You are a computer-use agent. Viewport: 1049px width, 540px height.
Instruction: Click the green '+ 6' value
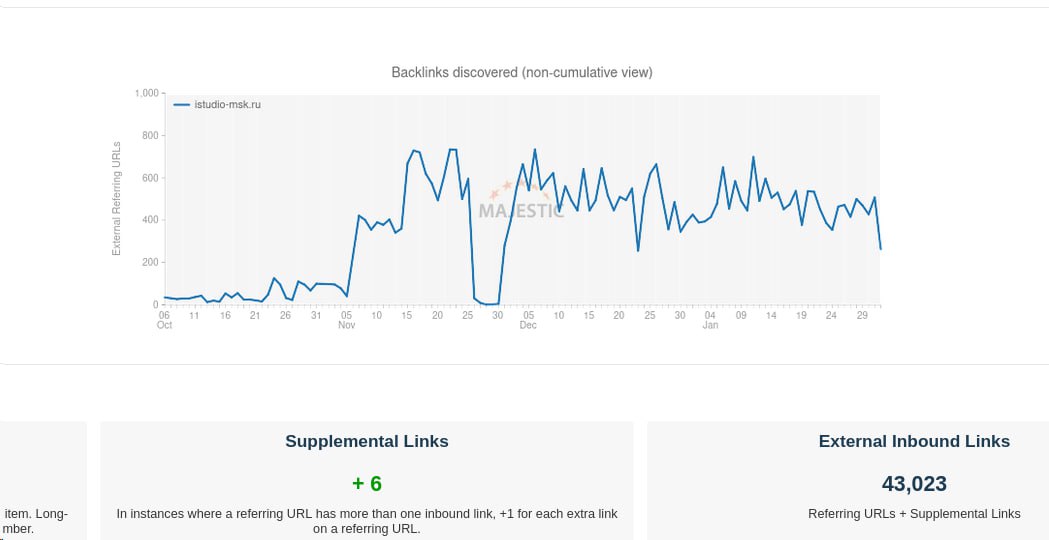tap(367, 484)
